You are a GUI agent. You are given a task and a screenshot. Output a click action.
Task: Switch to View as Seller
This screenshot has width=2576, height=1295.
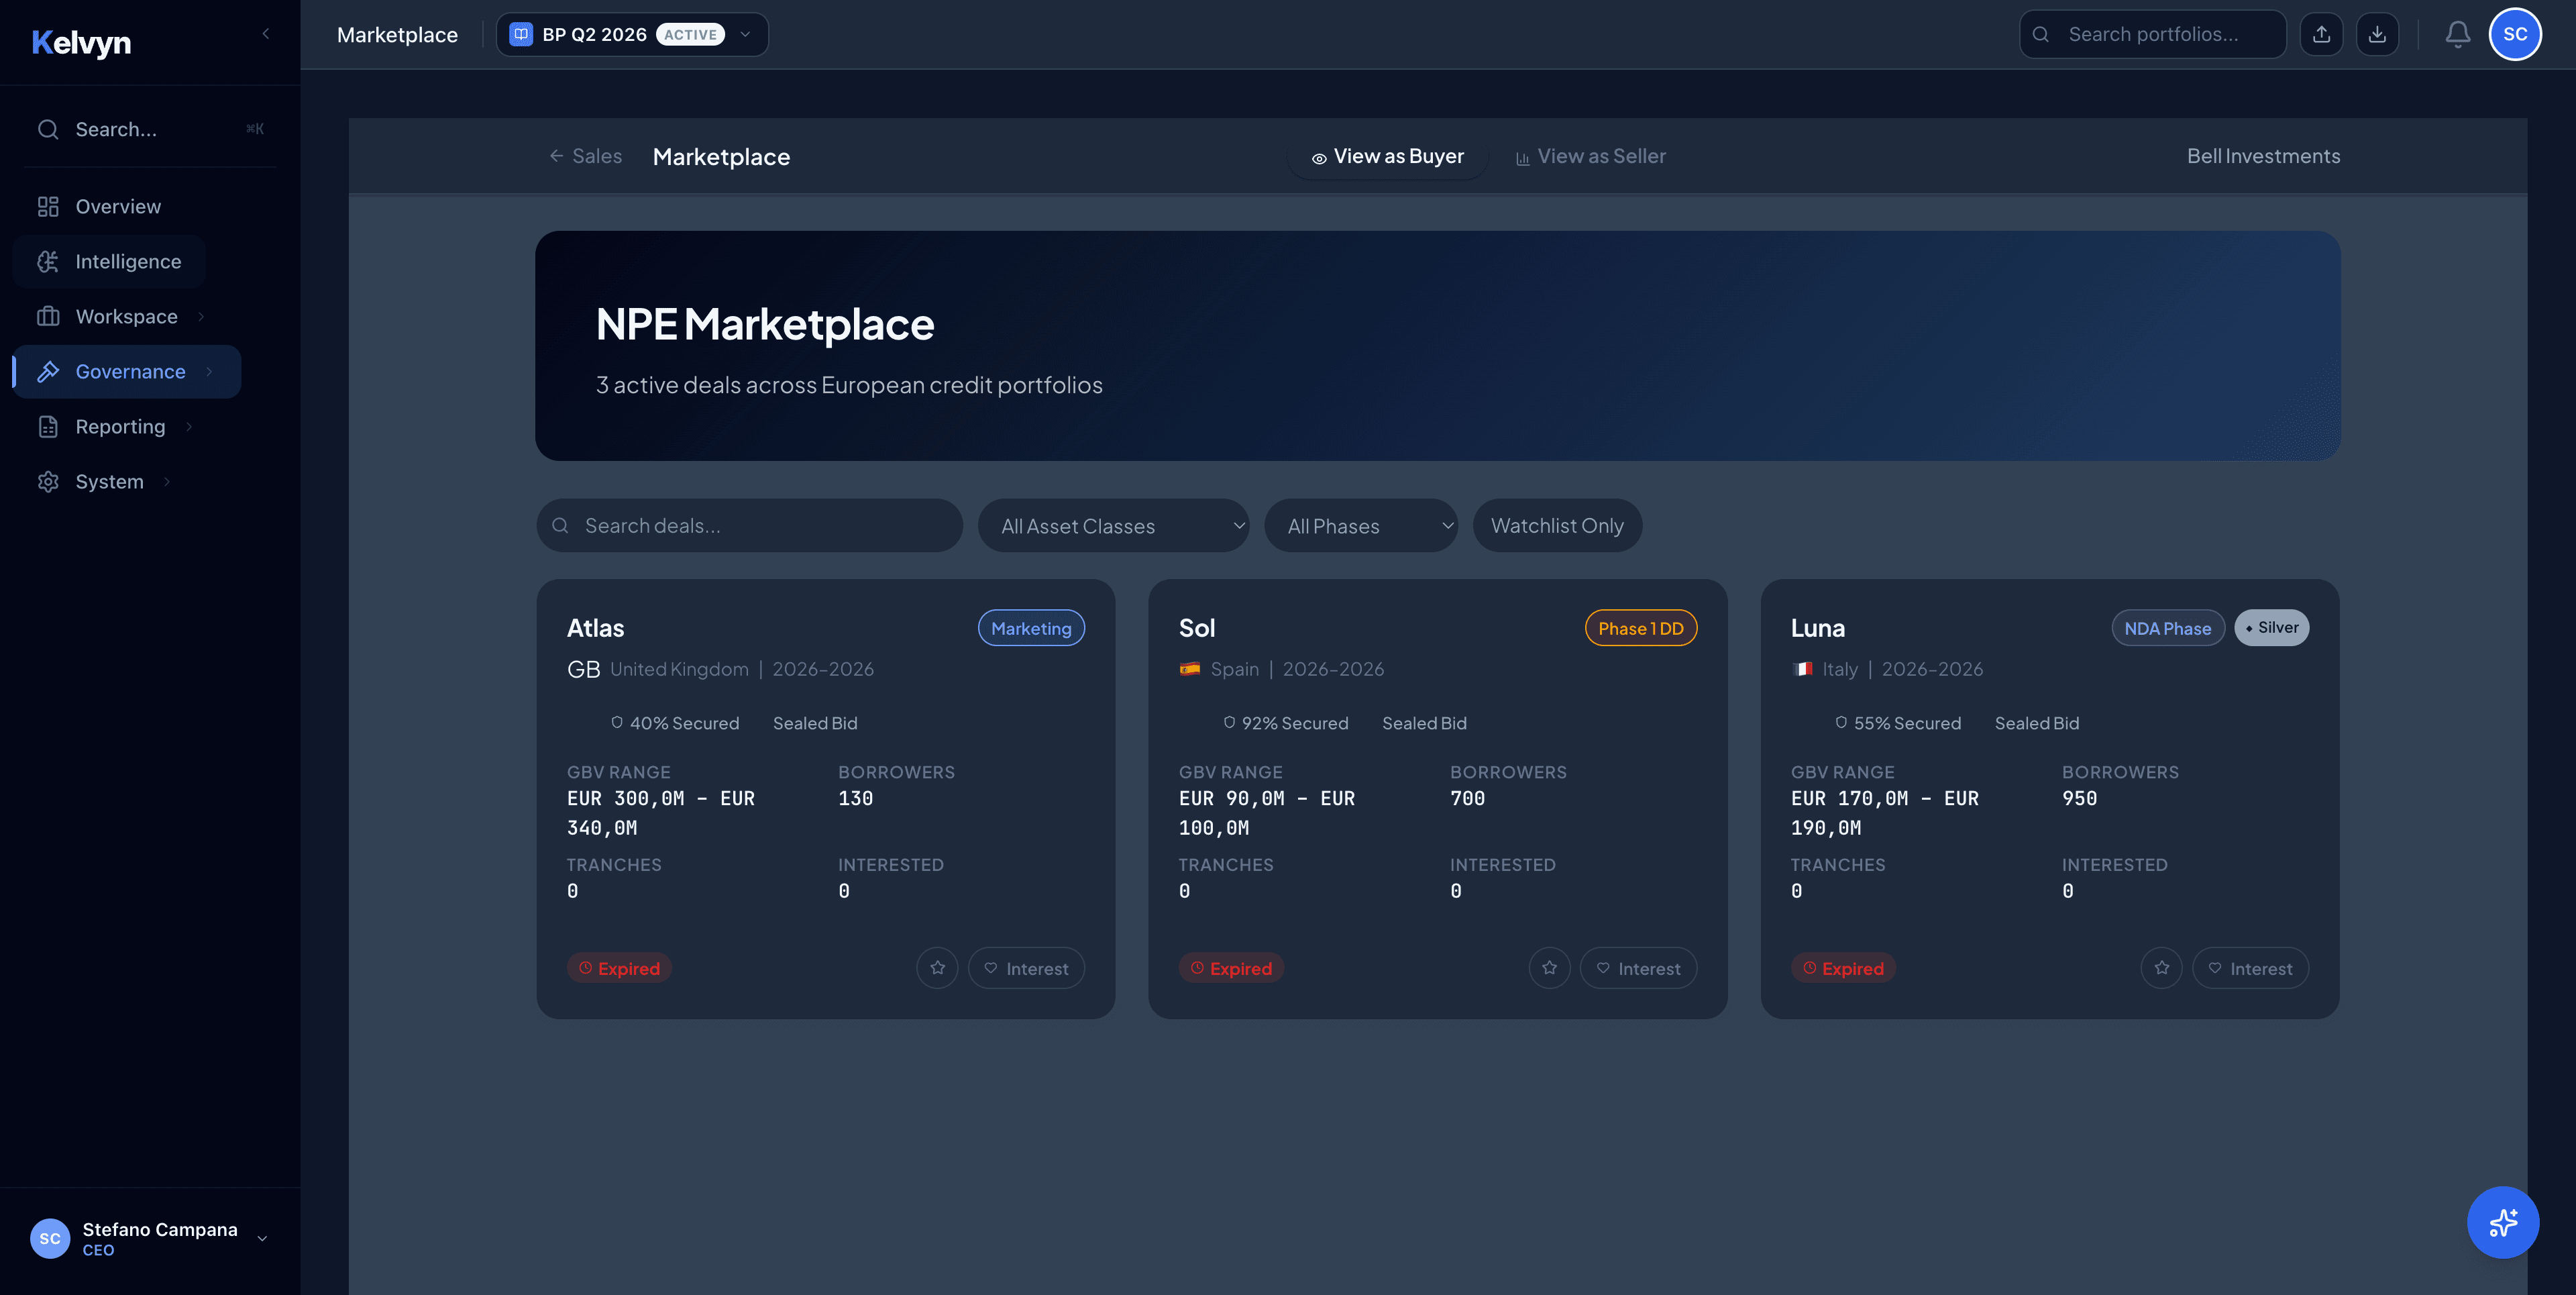(x=1590, y=156)
